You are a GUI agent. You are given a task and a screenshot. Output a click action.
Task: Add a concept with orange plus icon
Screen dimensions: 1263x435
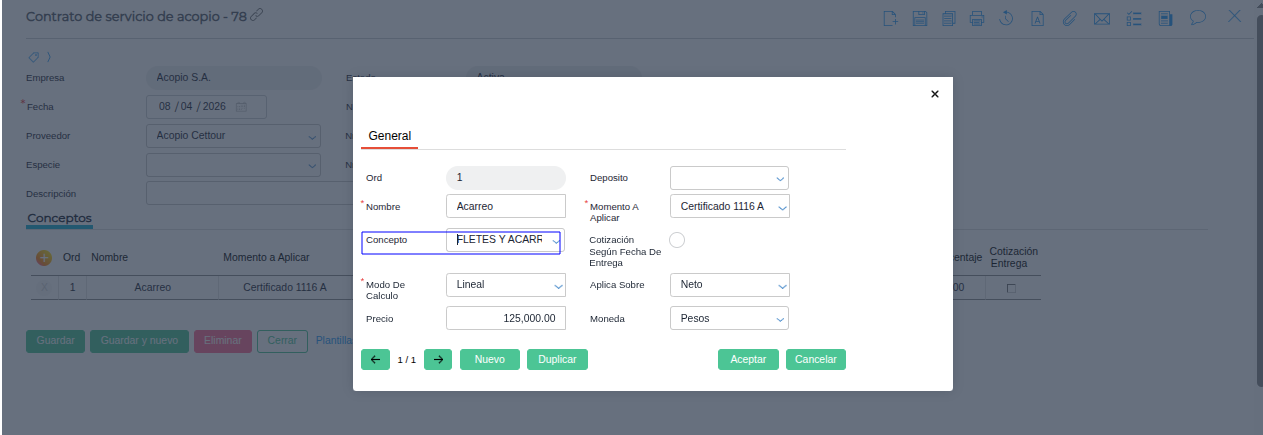pyautogui.click(x=44, y=257)
